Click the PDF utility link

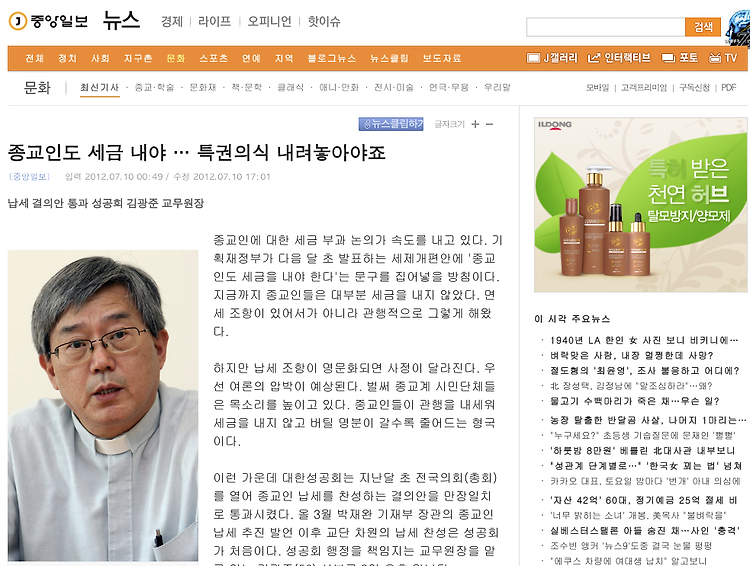coord(728,88)
